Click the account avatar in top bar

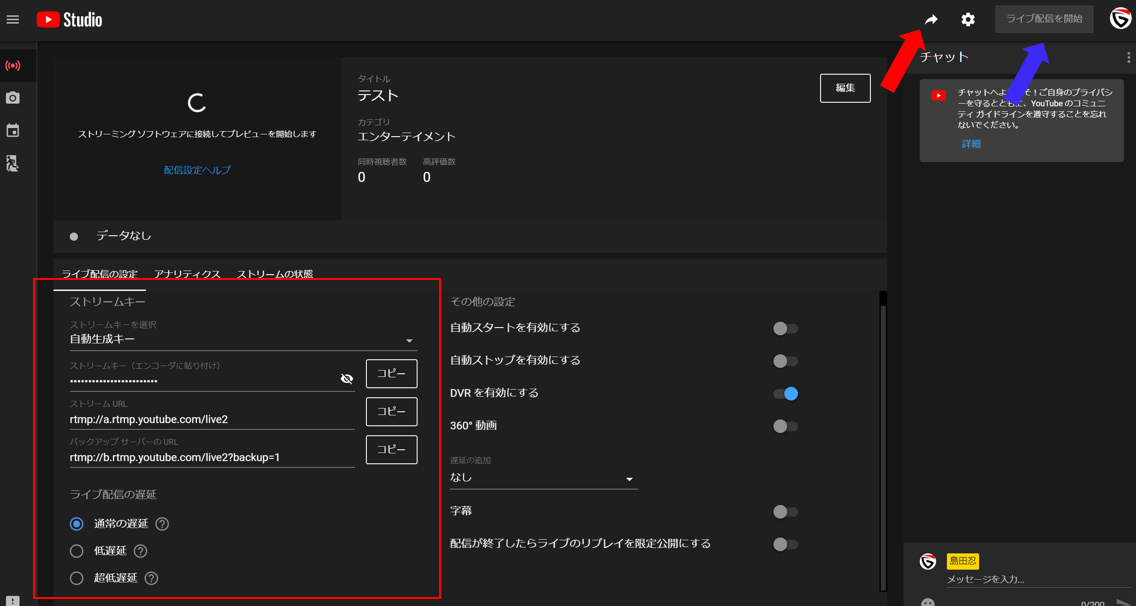1120,19
